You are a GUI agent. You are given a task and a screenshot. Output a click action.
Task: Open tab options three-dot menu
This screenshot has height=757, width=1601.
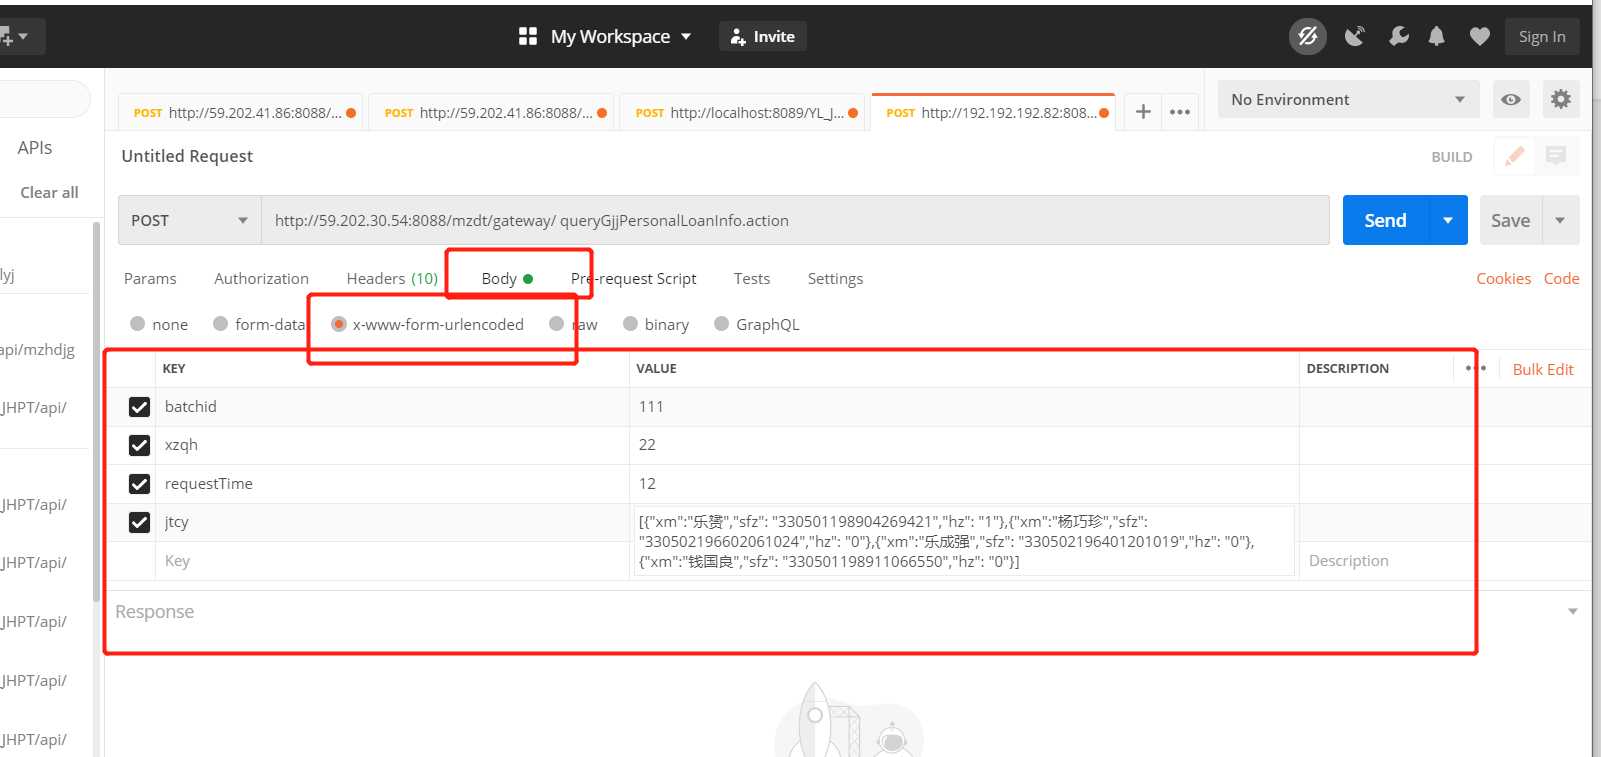point(1180,112)
